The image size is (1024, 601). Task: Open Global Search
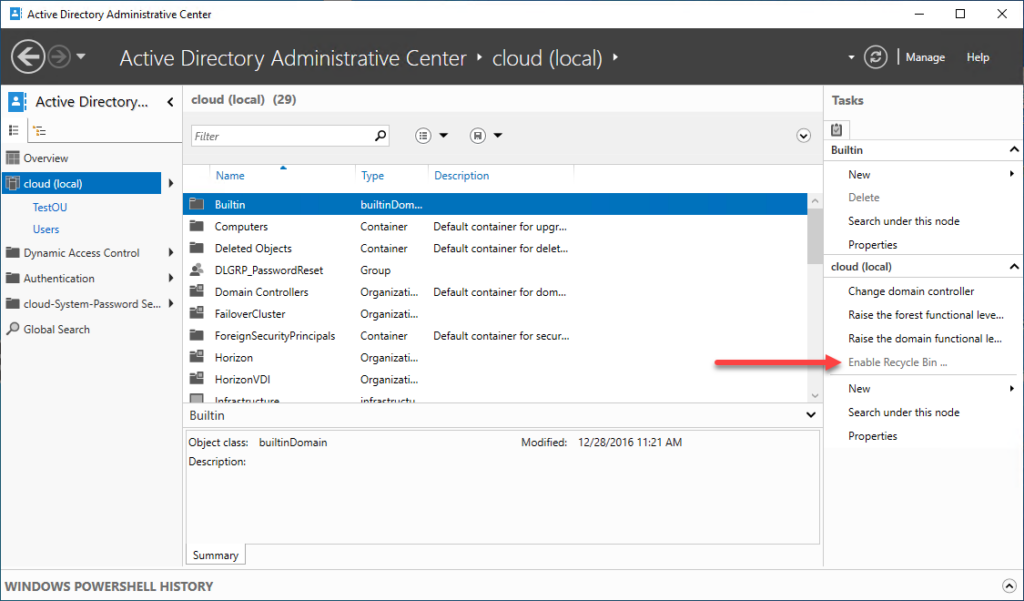(x=56, y=329)
